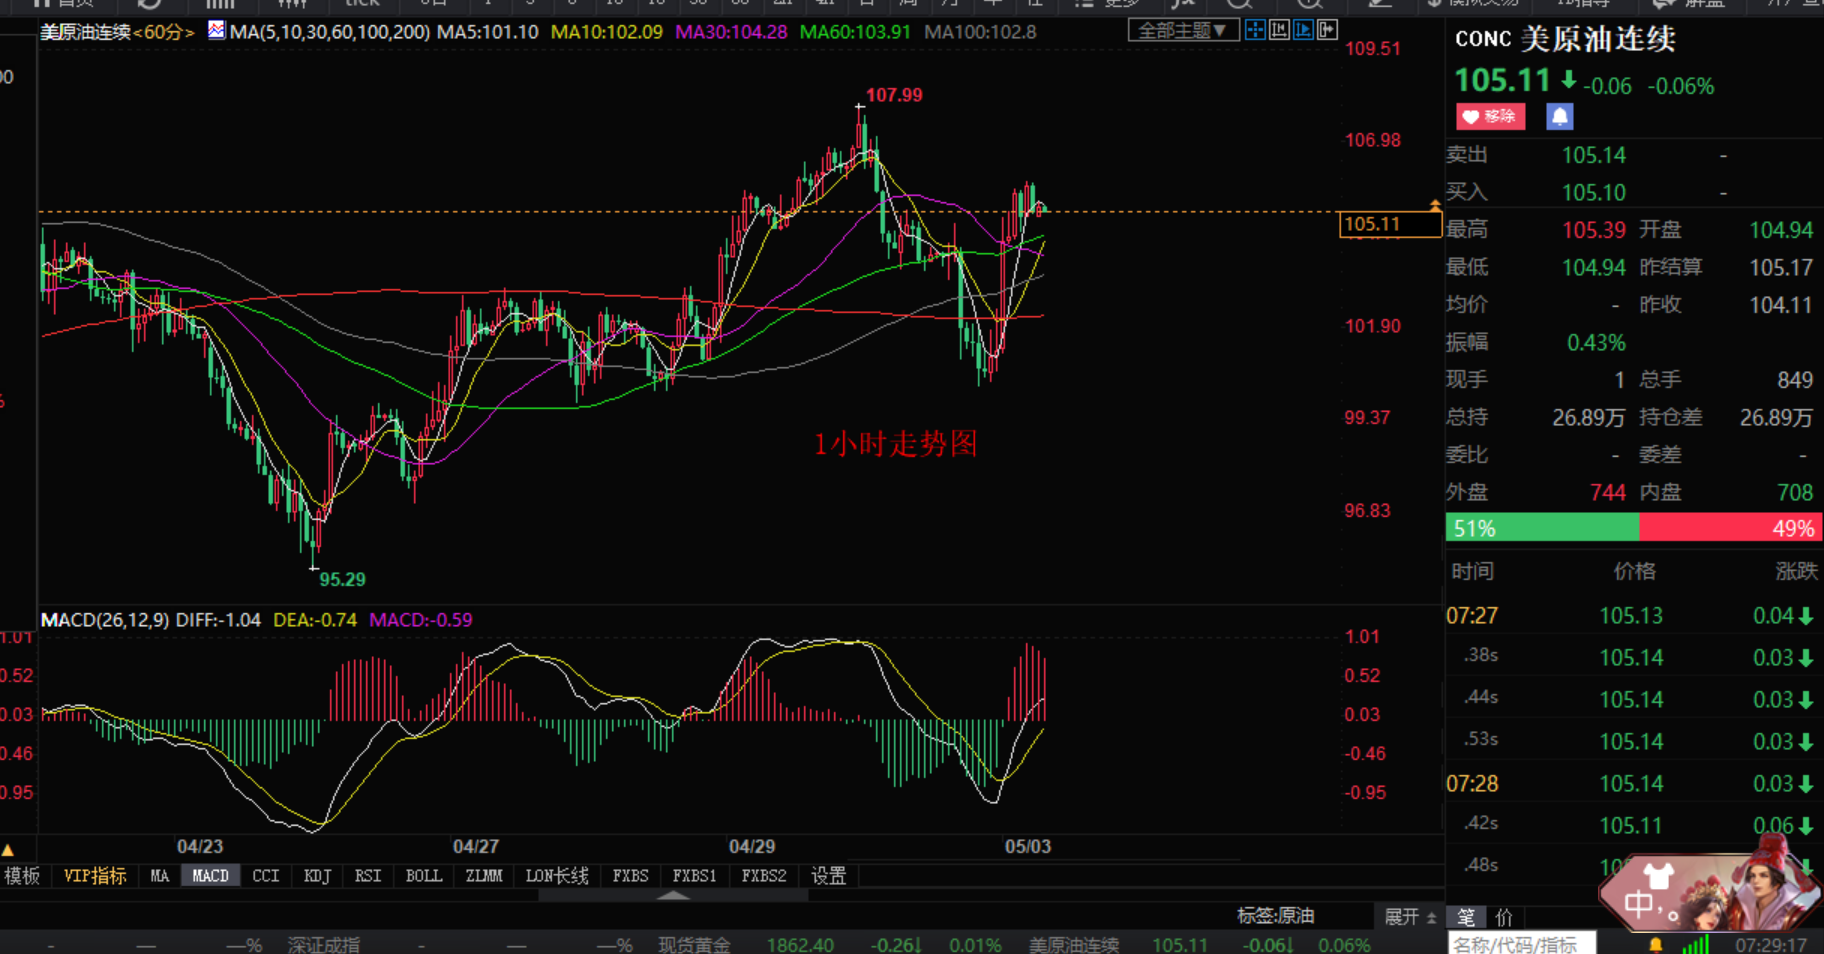
Task: Remove symbol from favorites via 移除 button
Action: click(1490, 117)
